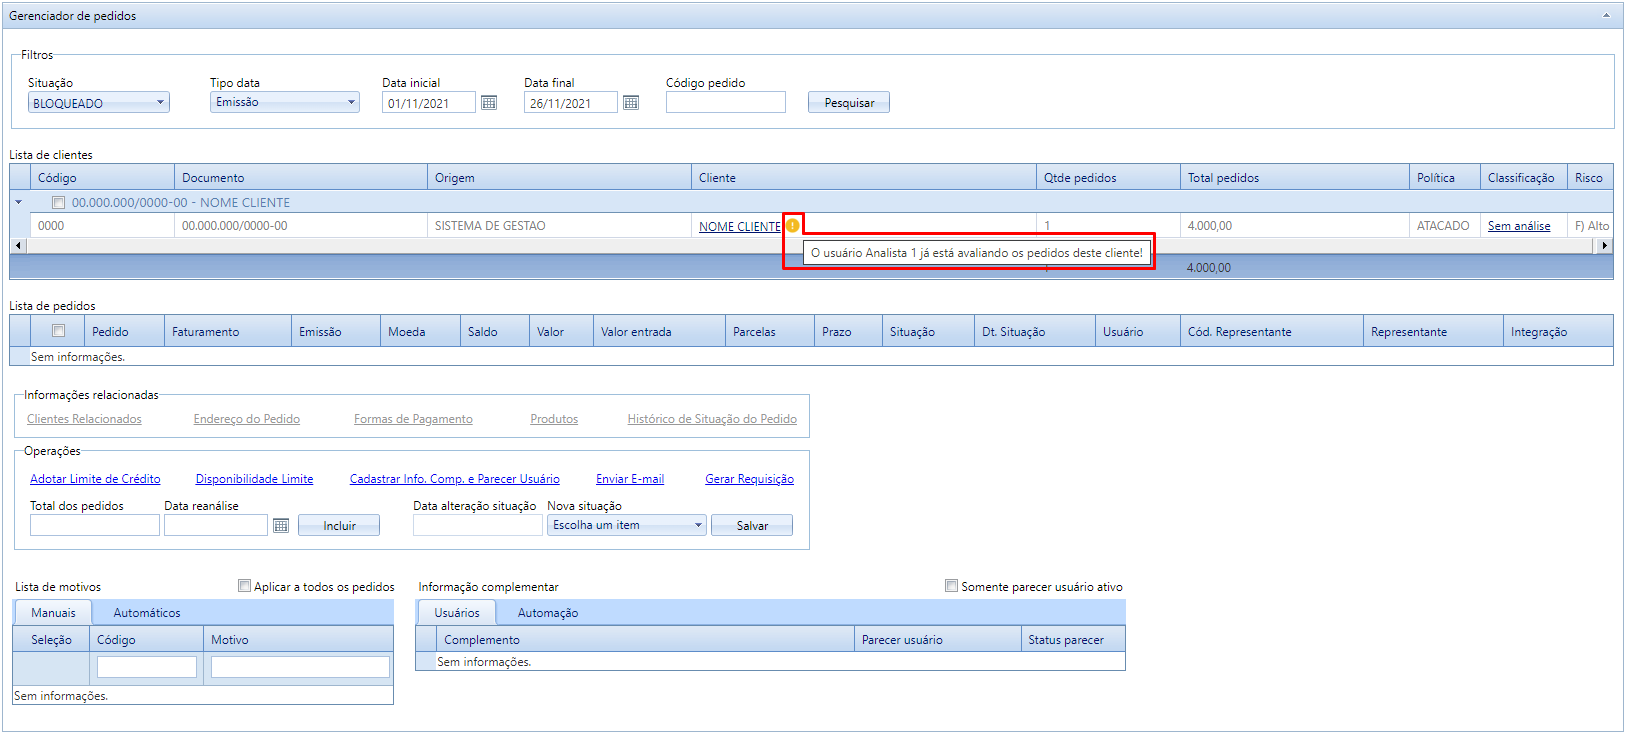Open Cadastrar Info. Comp. e Parecer Usuário
Image resolution: width=1626 pixels, height=735 pixels.
(455, 479)
